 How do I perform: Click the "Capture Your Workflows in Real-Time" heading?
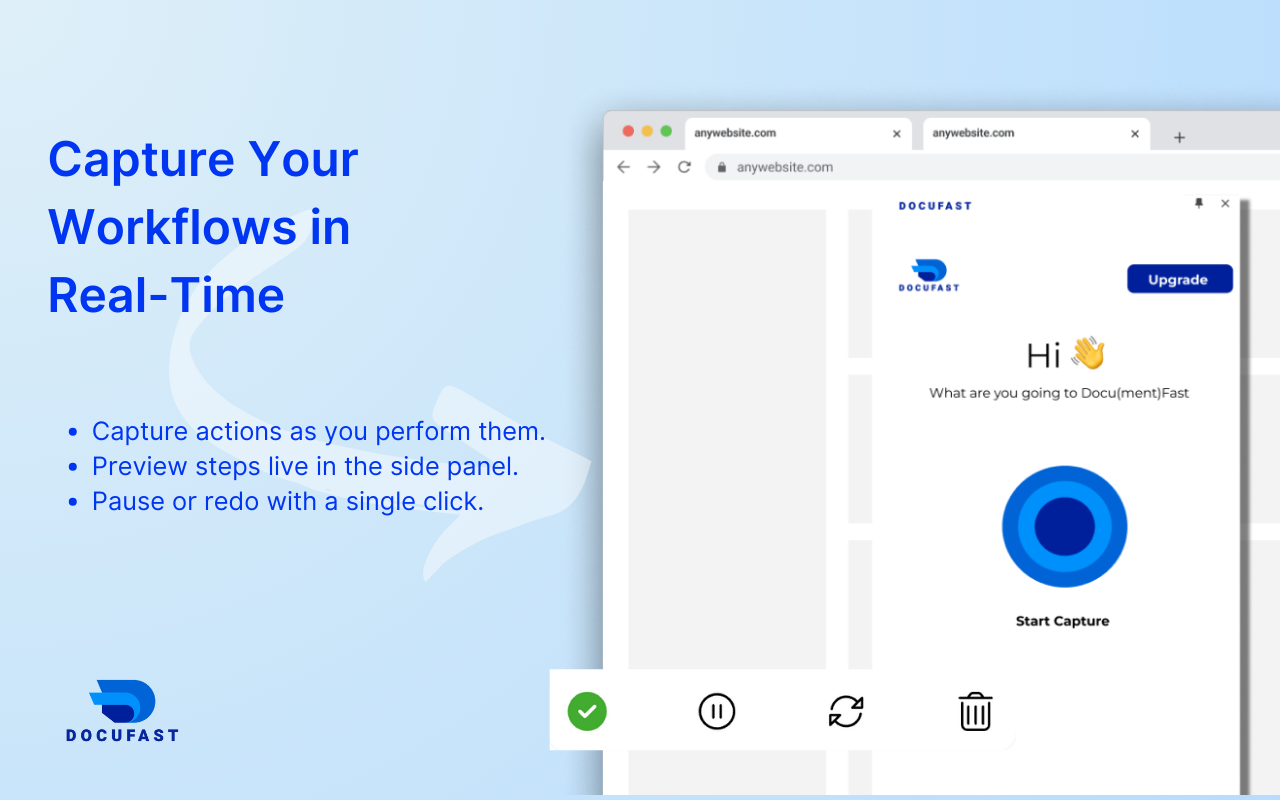pyautogui.click(x=203, y=227)
